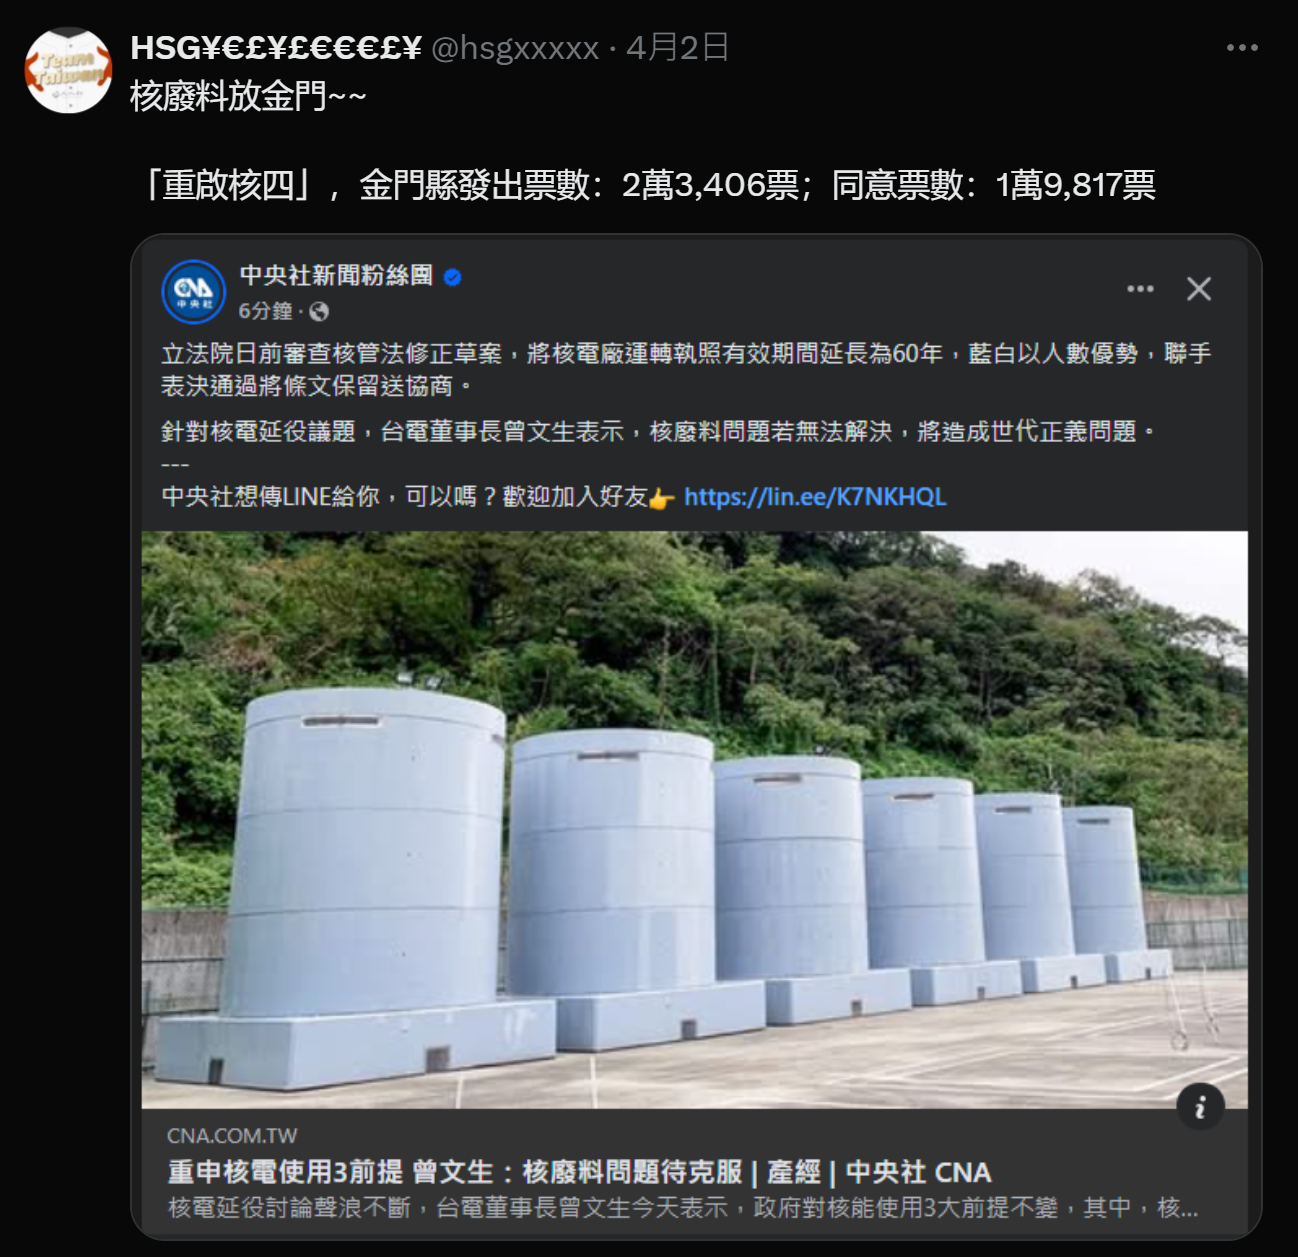This screenshot has height=1257, width=1298.
Task: Open the 4月2日 tweet timestamp
Action: point(677,48)
